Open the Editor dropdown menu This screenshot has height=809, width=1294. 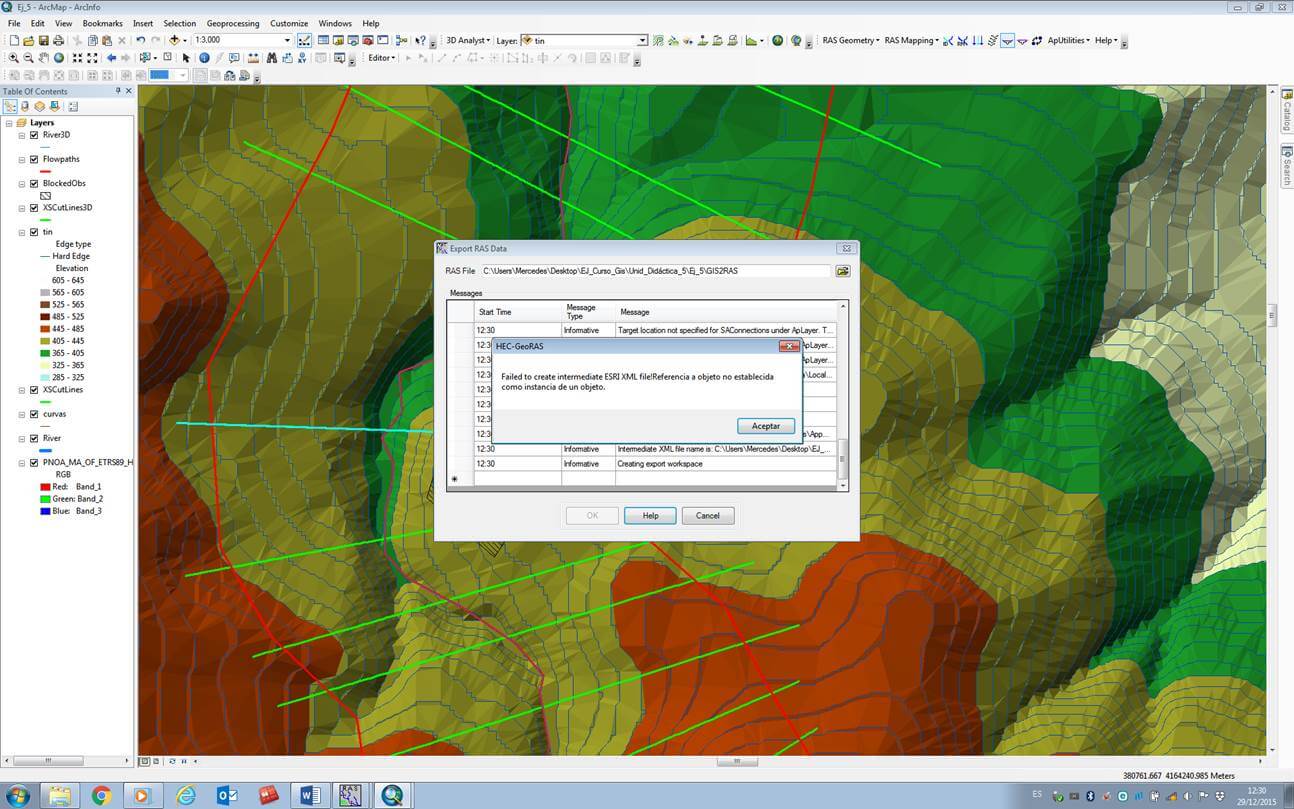click(382, 58)
